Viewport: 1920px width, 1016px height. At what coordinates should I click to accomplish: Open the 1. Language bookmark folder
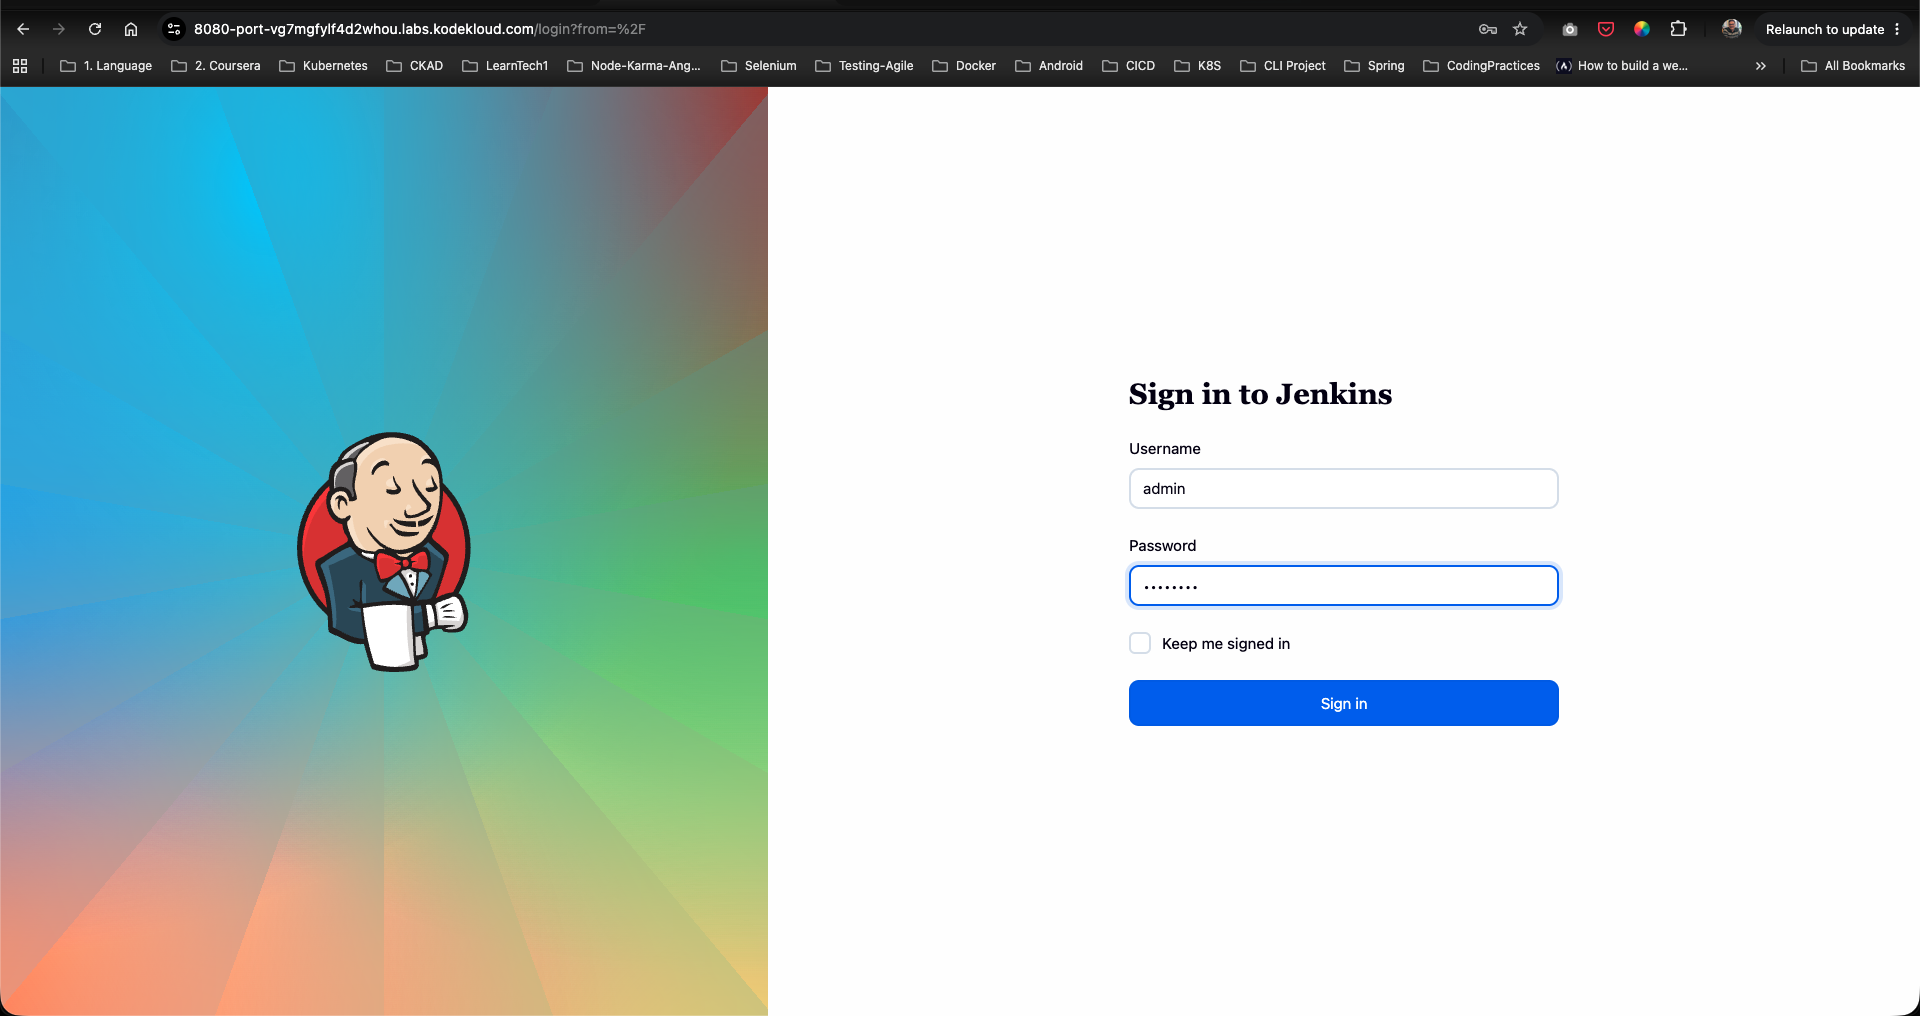[106, 66]
